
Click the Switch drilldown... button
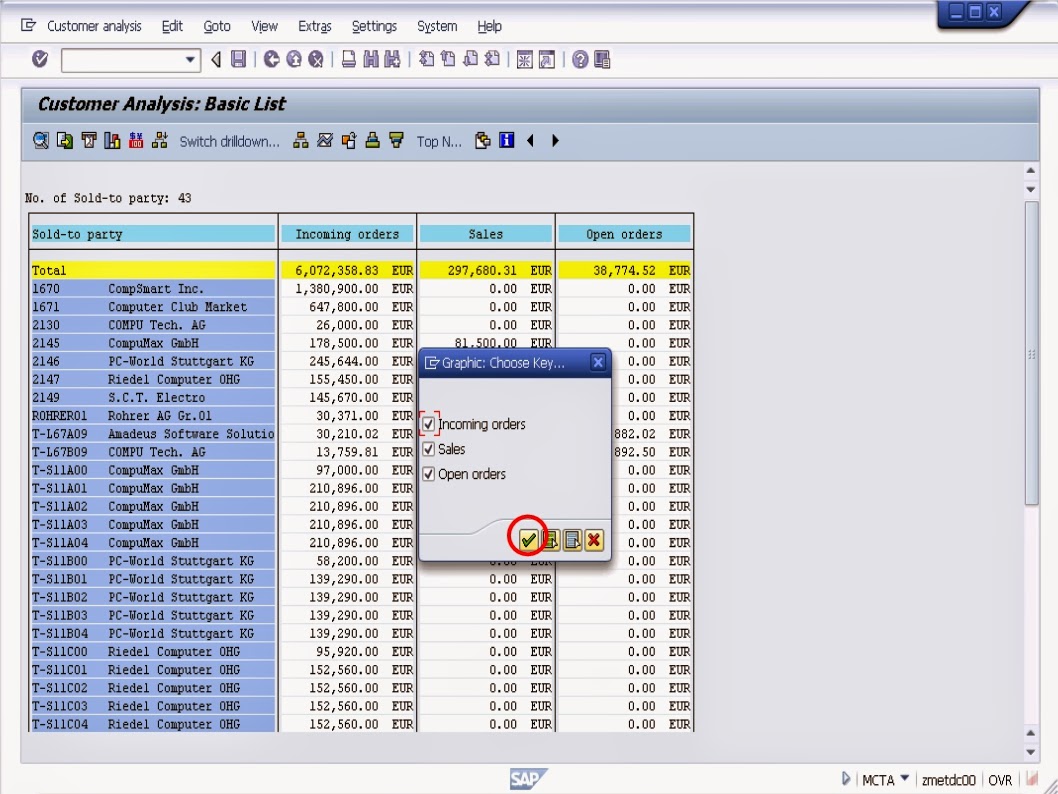point(229,142)
